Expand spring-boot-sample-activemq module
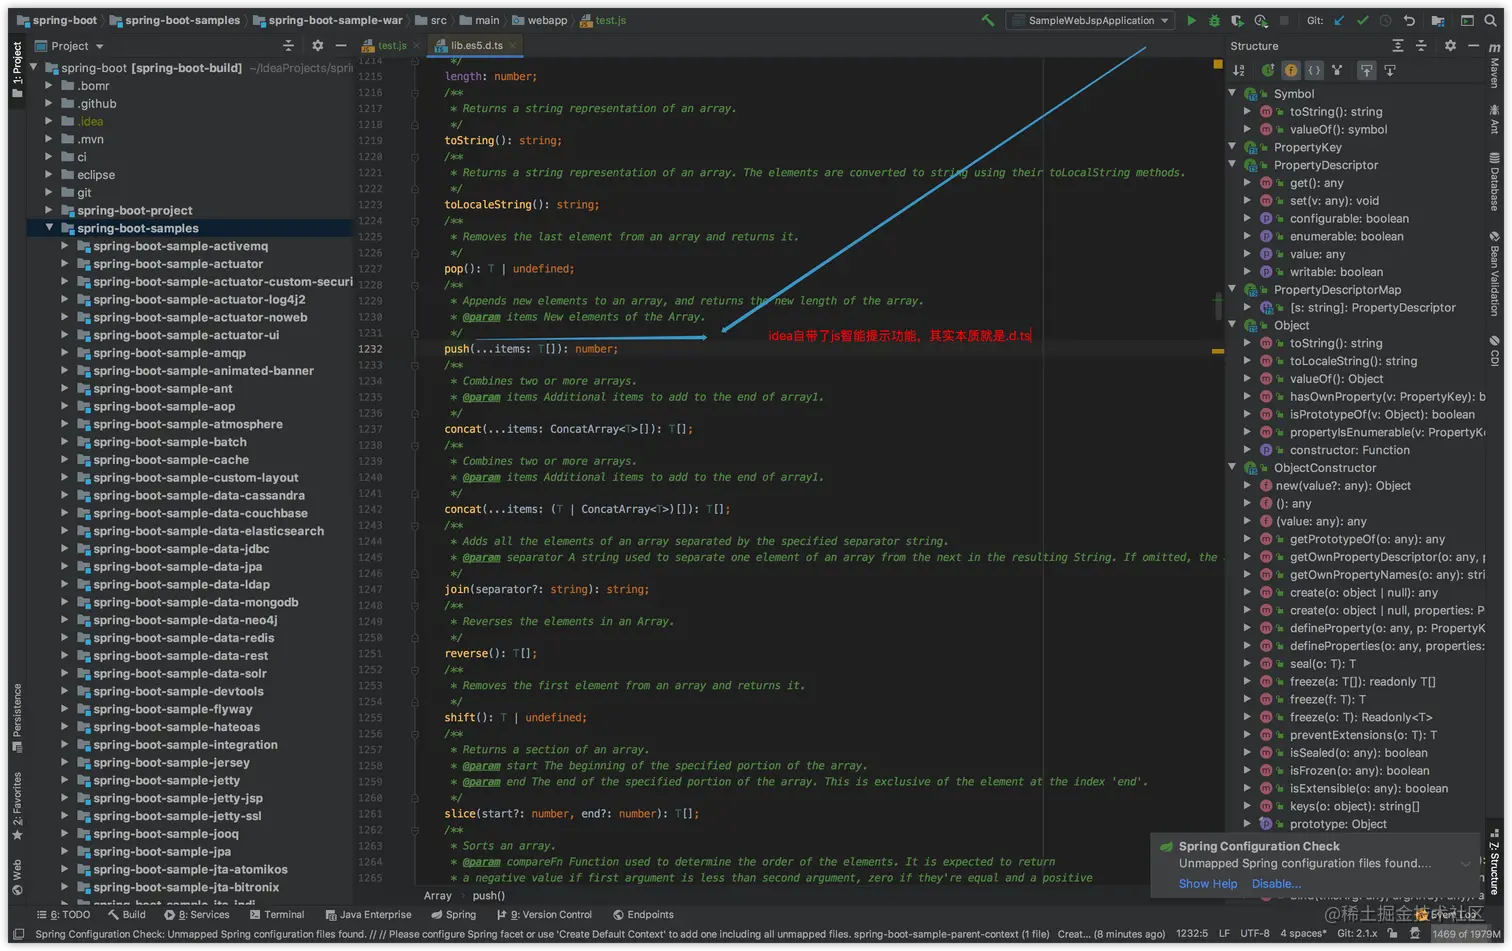 pos(65,246)
